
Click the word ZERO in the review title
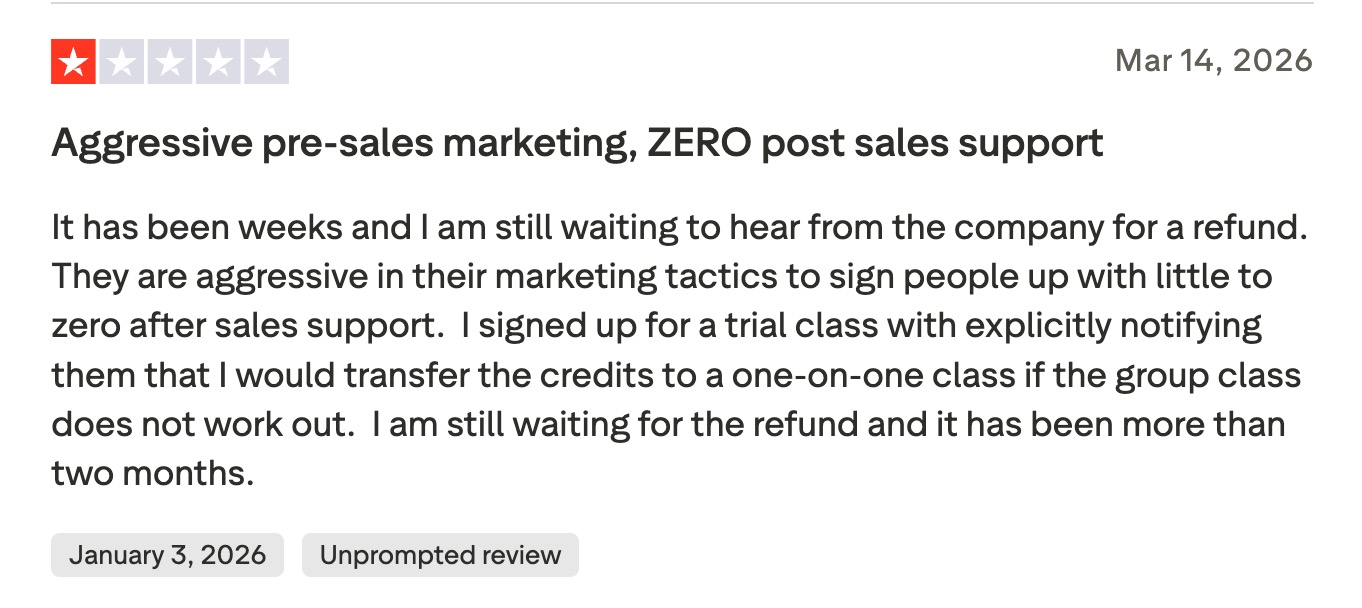[x=698, y=144]
